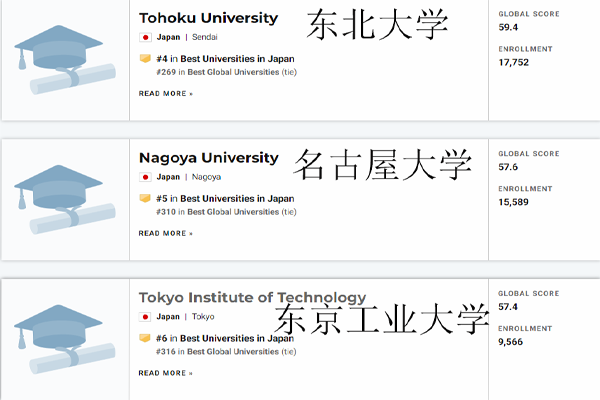This screenshot has width=600, height=400.
Task: Open the Tohoku University title link
Action: tap(209, 18)
